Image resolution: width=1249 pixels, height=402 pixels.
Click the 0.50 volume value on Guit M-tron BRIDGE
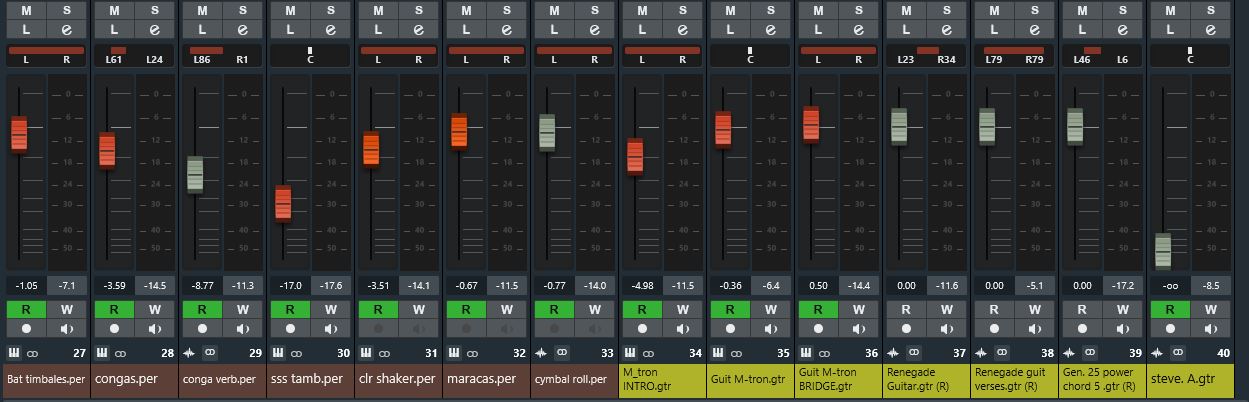818,285
